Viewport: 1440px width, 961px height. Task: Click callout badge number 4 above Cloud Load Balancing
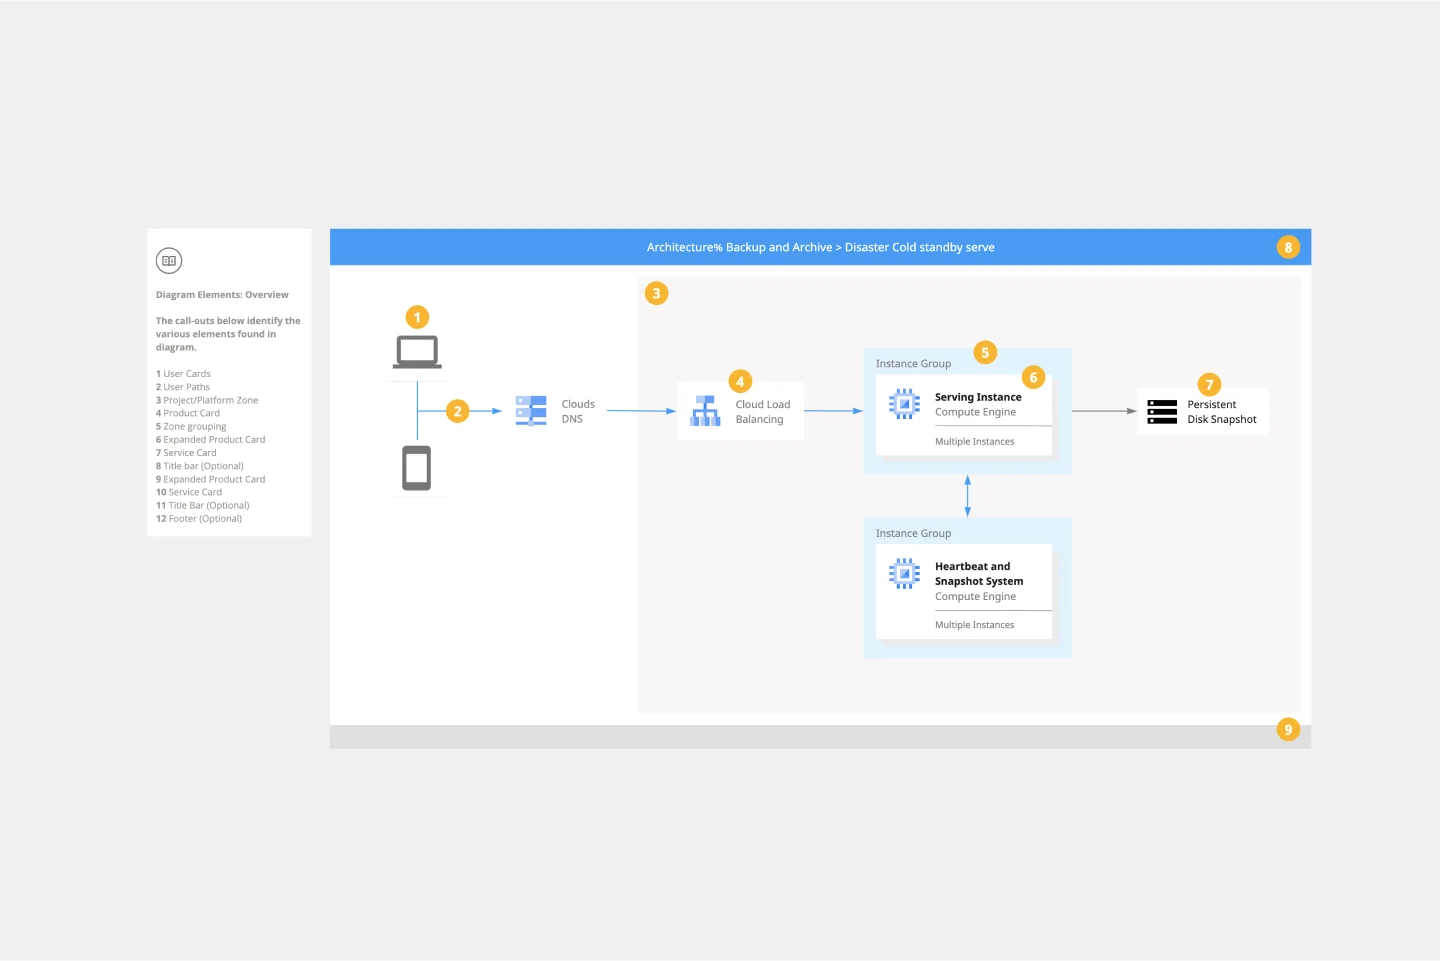[x=740, y=381]
